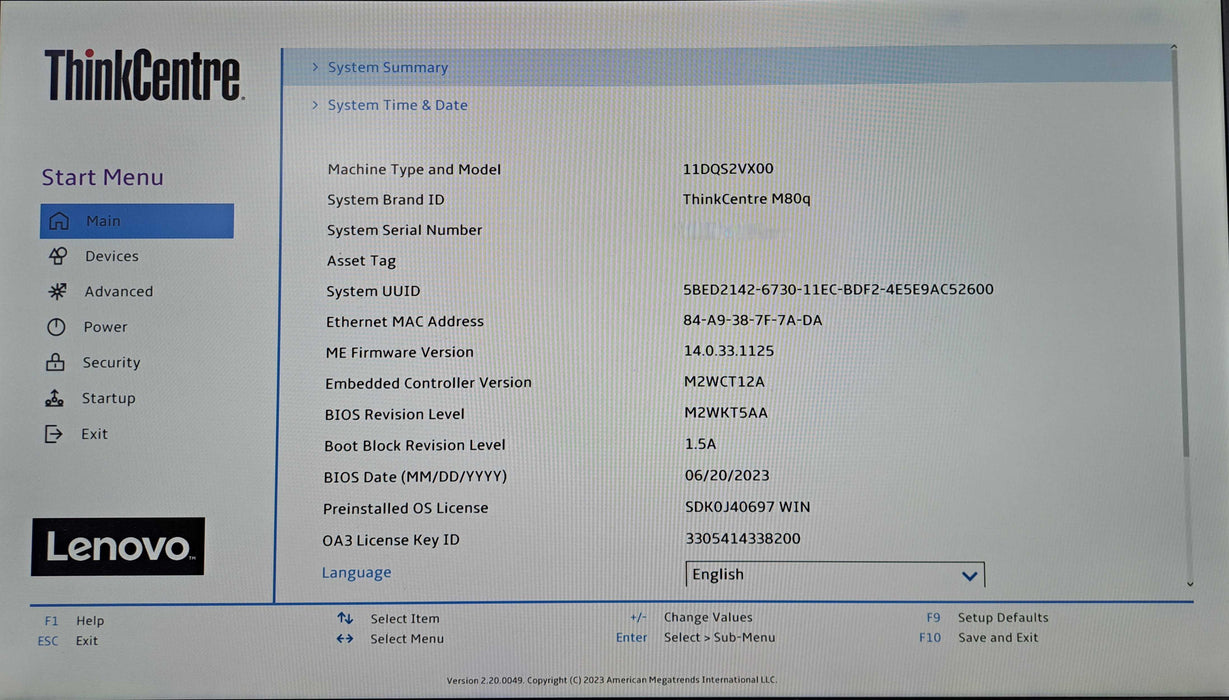Click the Ethernet MAC Address label
Image resolution: width=1229 pixels, height=700 pixels.
click(404, 322)
